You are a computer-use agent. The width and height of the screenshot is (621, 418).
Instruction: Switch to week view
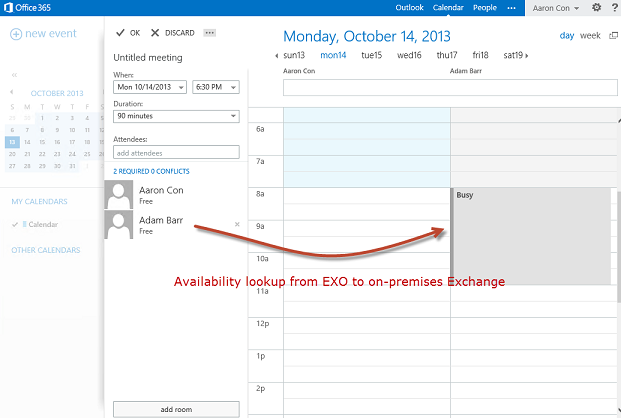(590, 36)
